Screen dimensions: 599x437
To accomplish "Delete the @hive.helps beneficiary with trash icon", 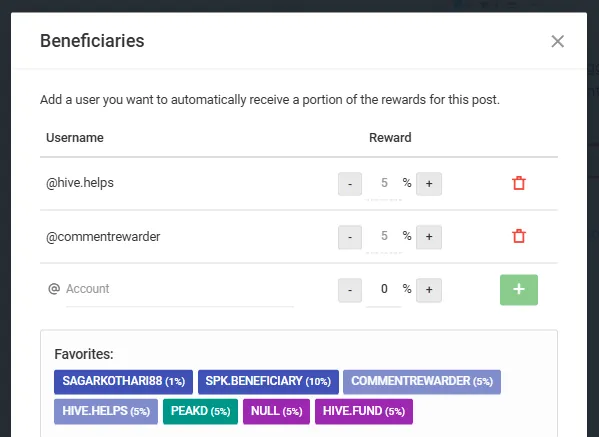I will coord(519,183).
